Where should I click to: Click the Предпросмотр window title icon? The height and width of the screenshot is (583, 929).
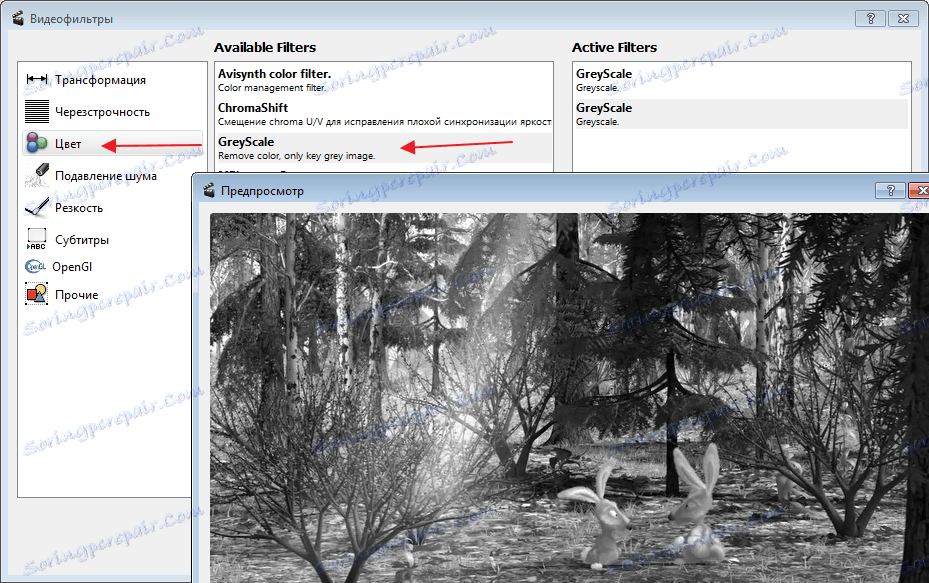pyautogui.click(x=209, y=190)
